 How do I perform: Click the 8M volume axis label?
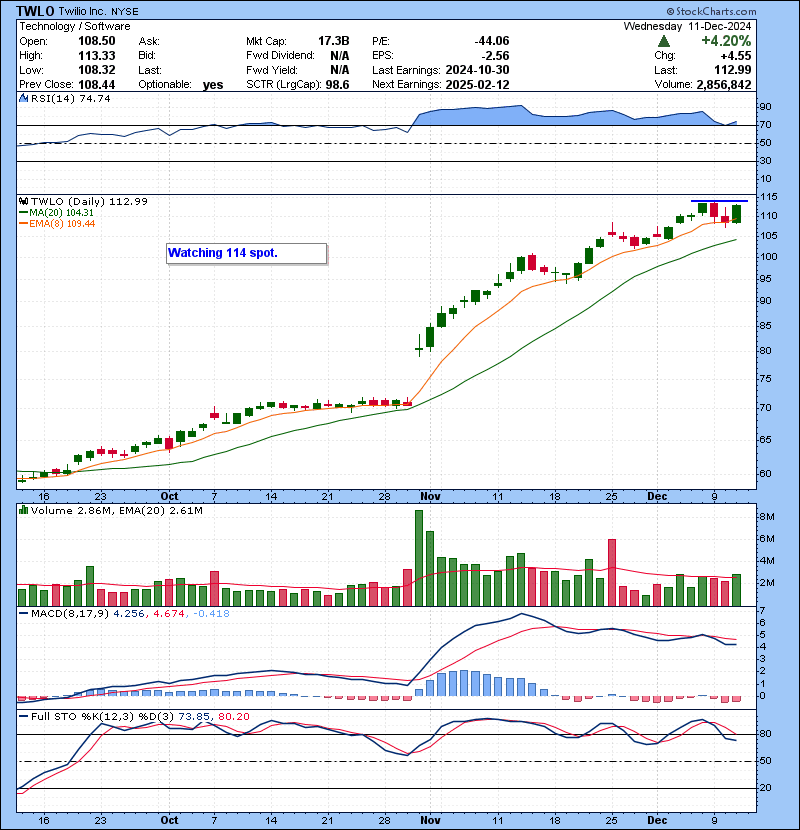click(767, 517)
